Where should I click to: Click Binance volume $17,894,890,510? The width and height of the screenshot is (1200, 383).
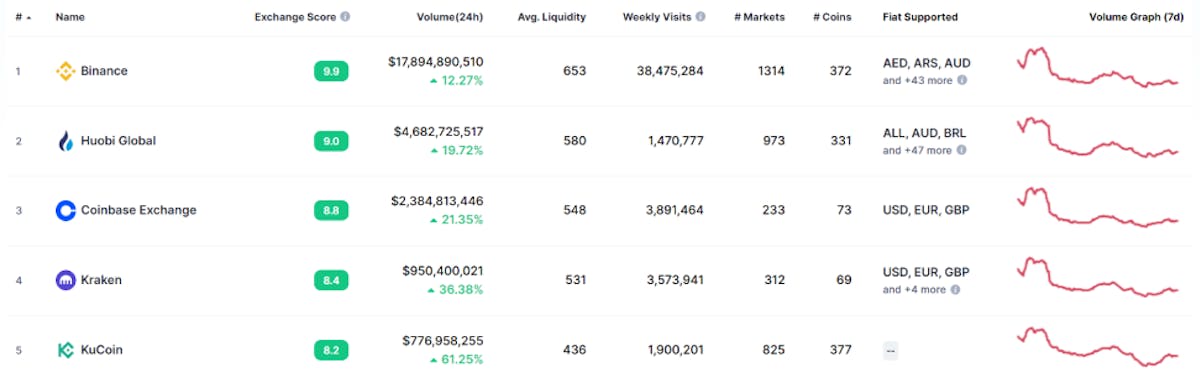(x=436, y=62)
